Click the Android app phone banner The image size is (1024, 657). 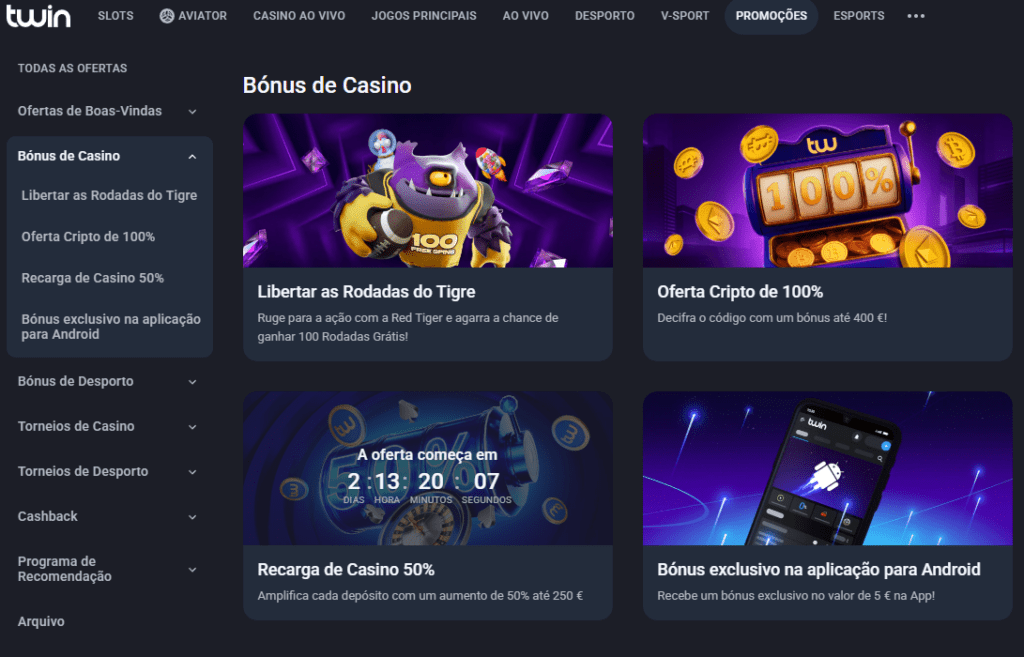coord(827,468)
